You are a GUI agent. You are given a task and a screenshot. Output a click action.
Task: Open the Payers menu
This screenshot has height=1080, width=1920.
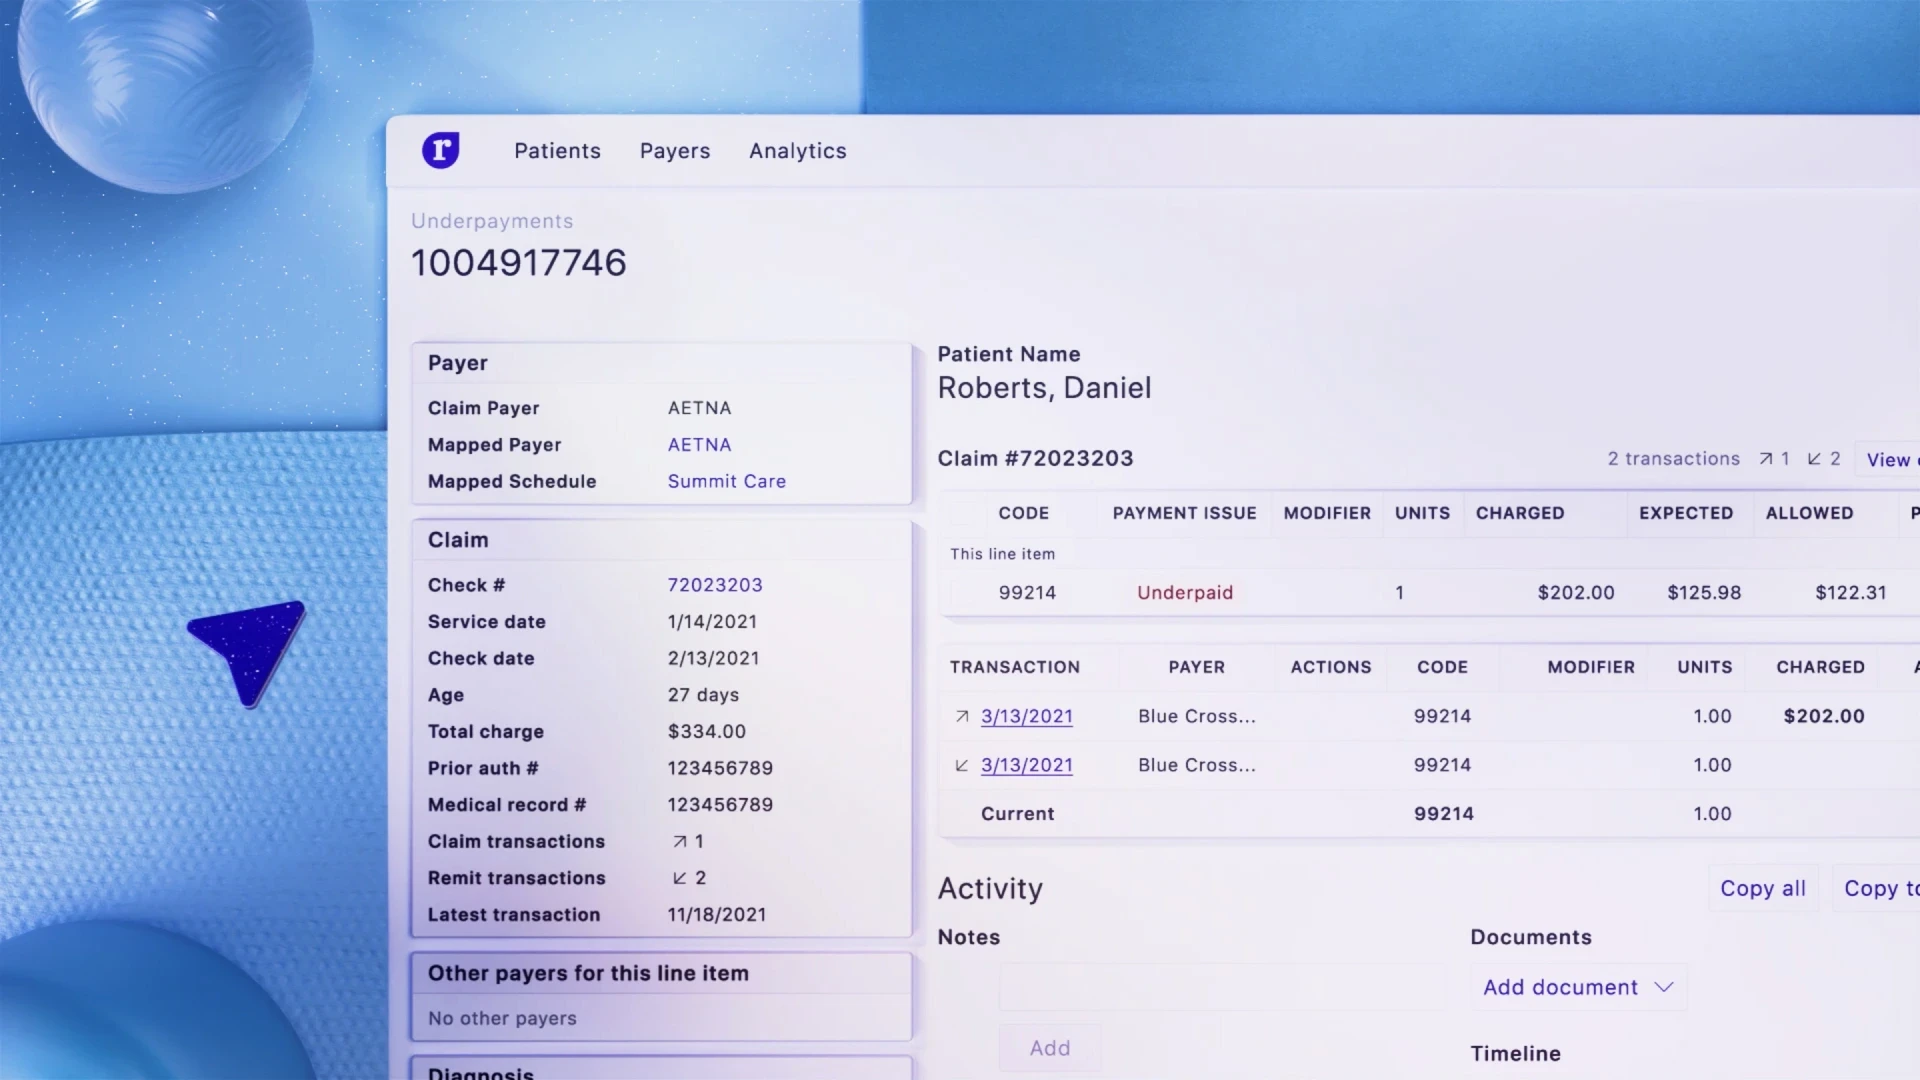[675, 151]
